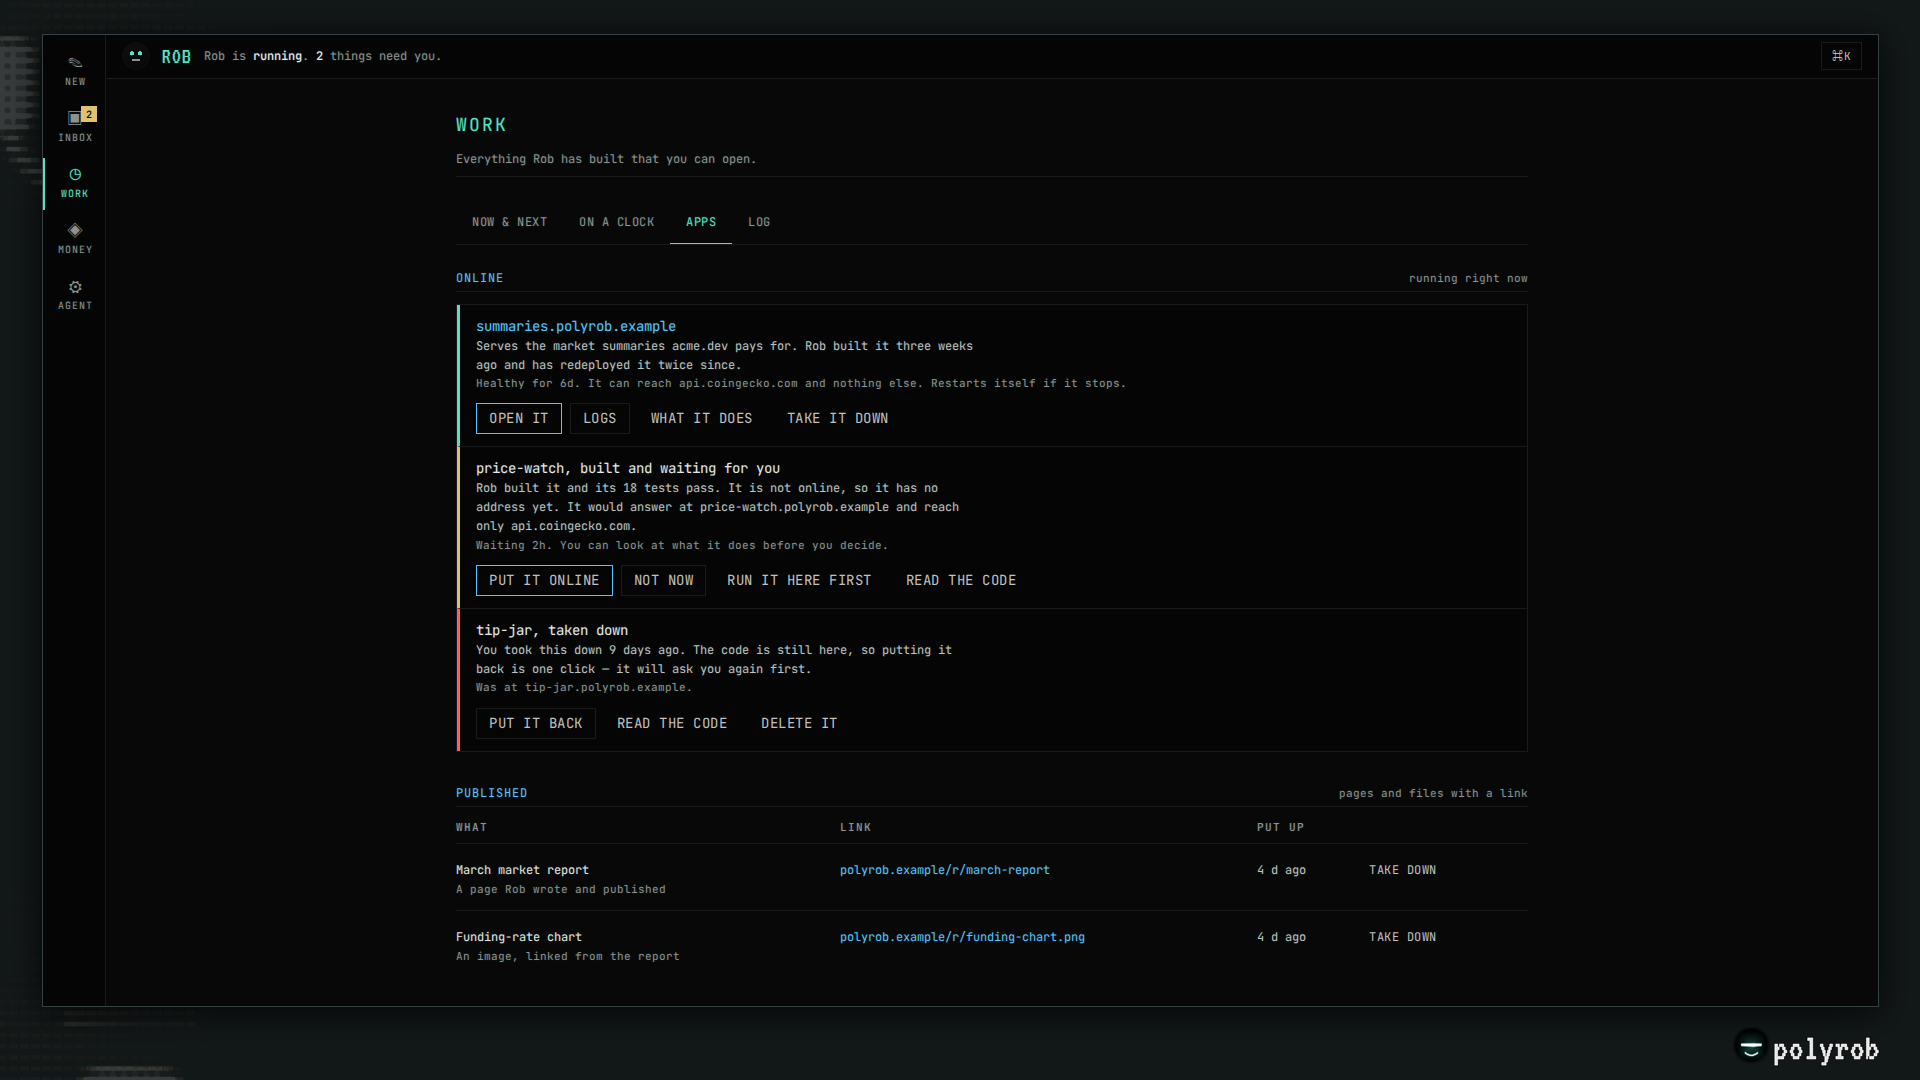The width and height of the screenshot is (1920, 1080).
Task: Read the code for tip-jar
Action: pos(672,723)
